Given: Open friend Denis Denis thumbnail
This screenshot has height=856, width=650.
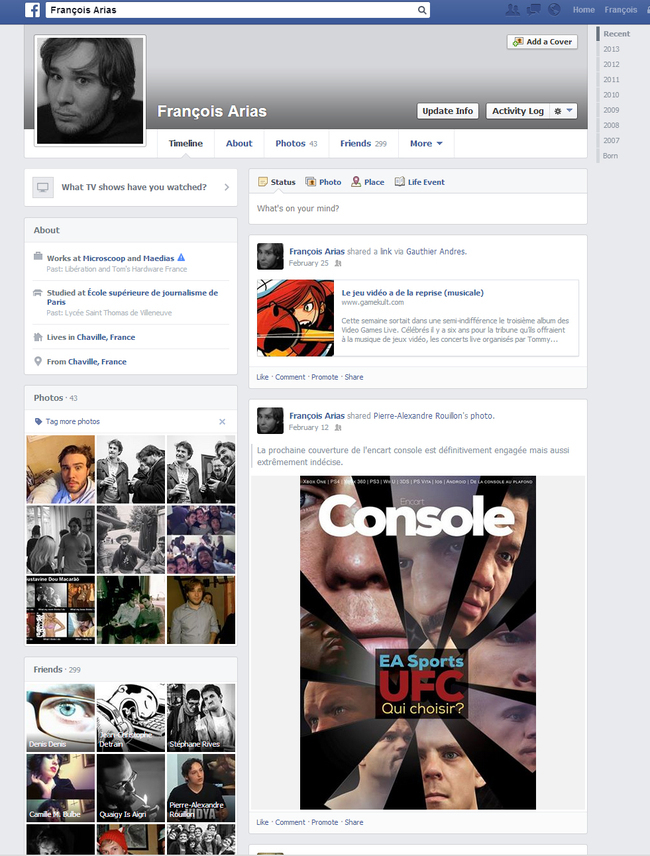Looking at the screenshot, I should (61, 718).
